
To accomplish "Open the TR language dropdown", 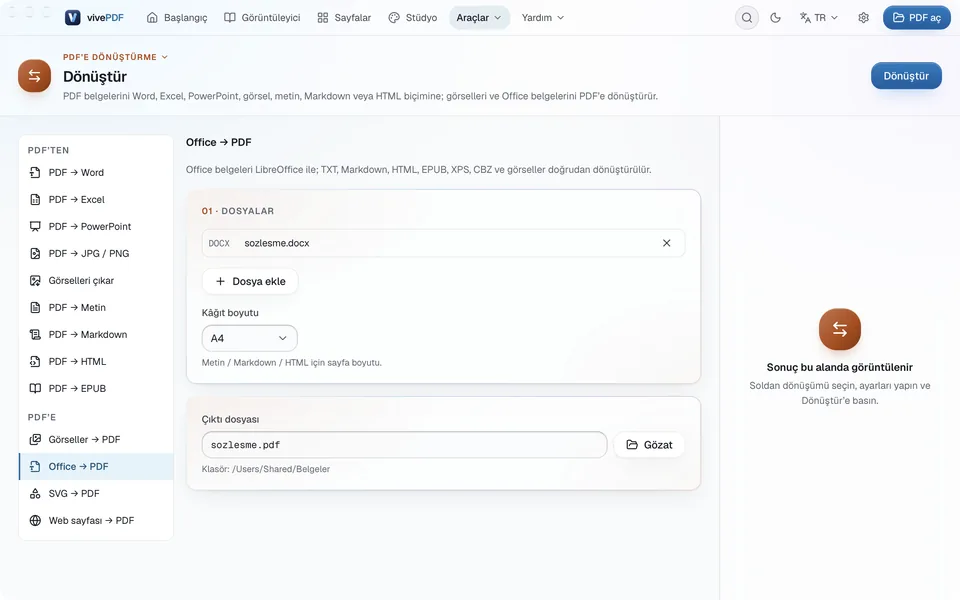I will pyautogui.click(x=819, y=18).
